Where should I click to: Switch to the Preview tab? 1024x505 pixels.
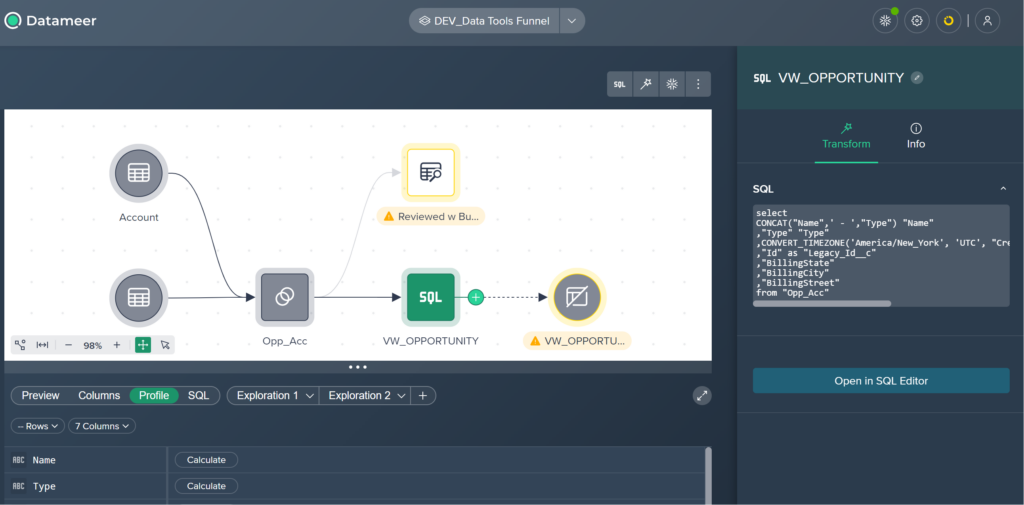[40, 395]
